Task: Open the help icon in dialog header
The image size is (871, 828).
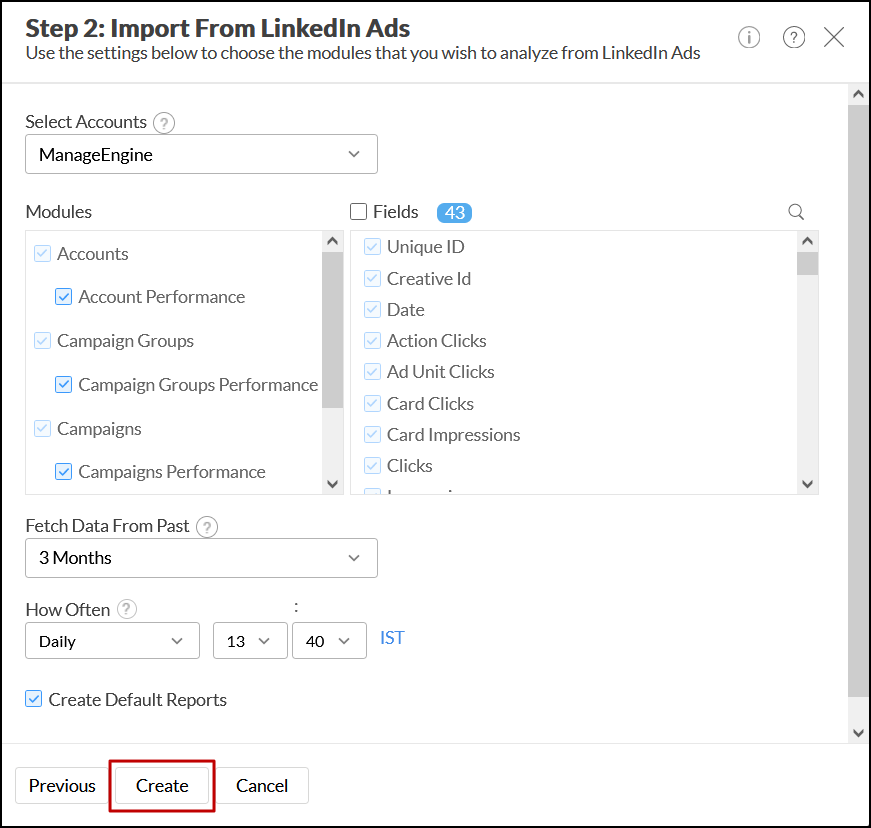Action: 794,38
